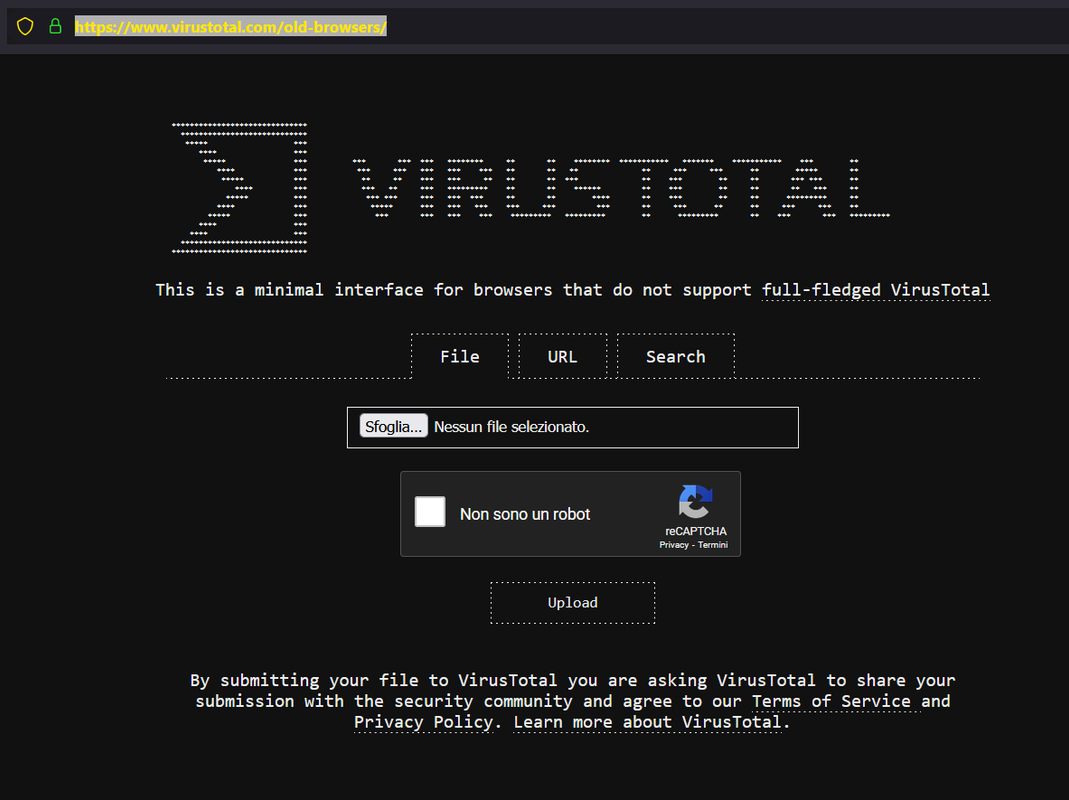Click the VIRUSTOTAL ASCII wordmark
This screenshot has width=1069, height=800.
click(621, 188)
